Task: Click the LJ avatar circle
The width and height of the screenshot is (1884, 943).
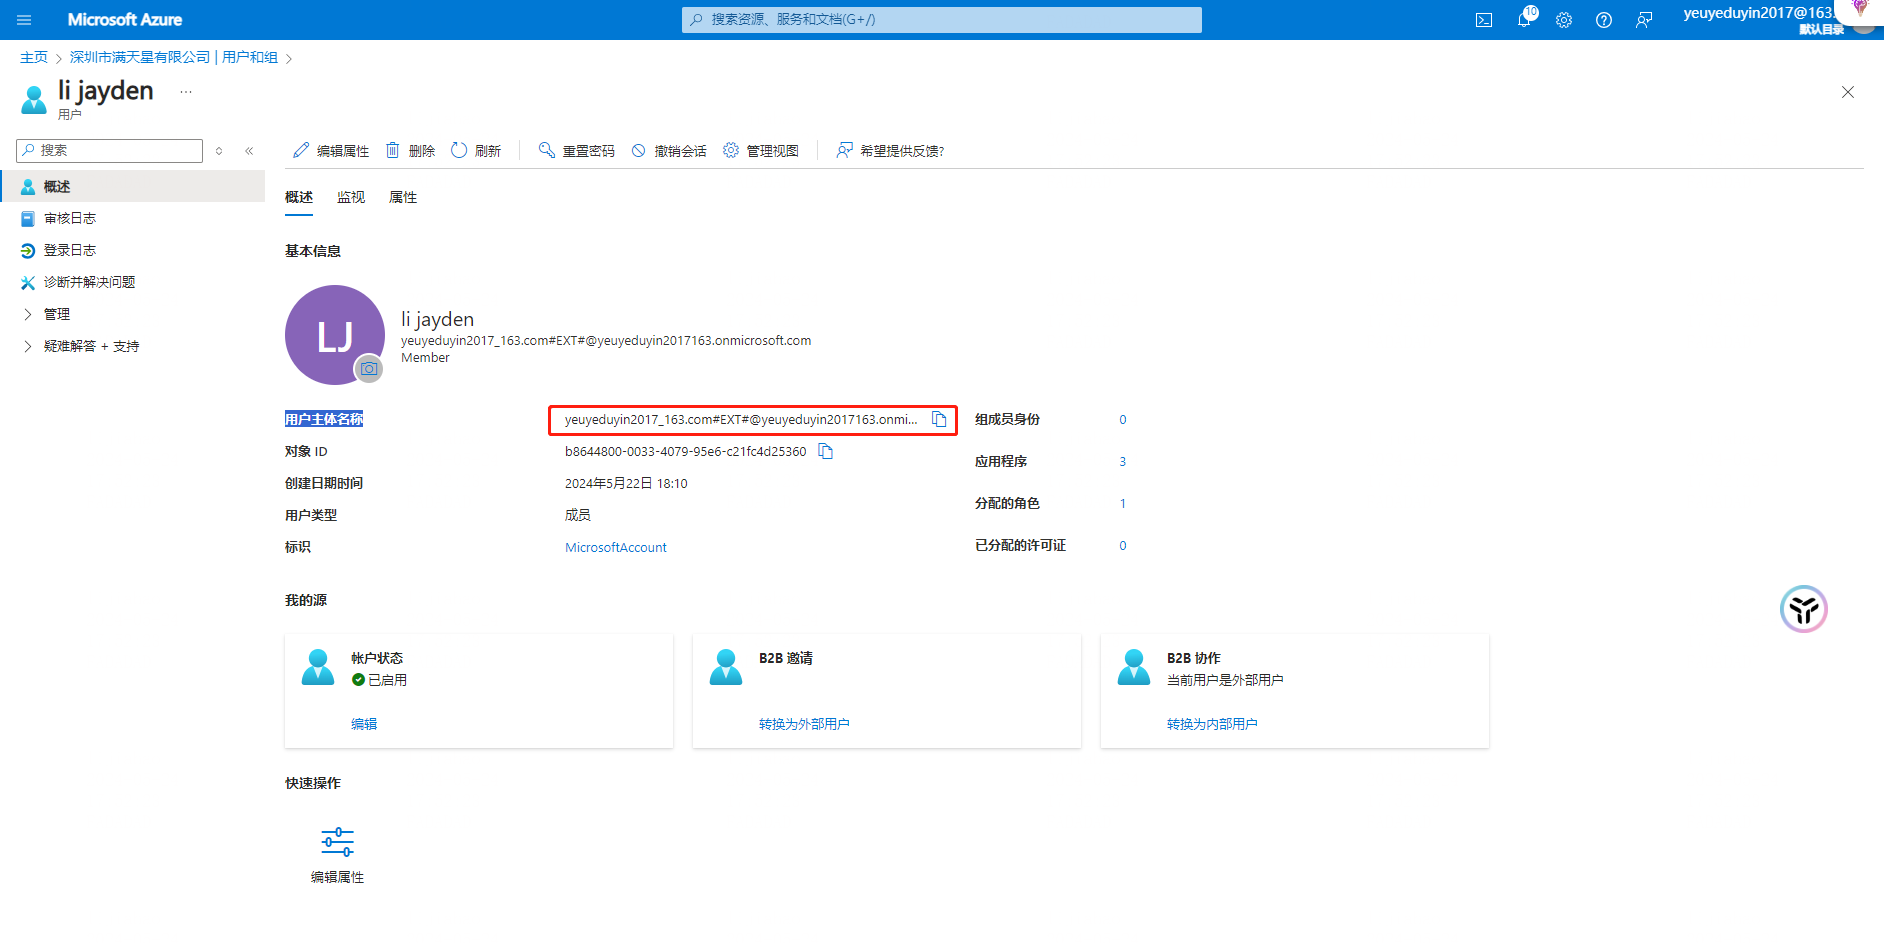Action: click(334, 335)
